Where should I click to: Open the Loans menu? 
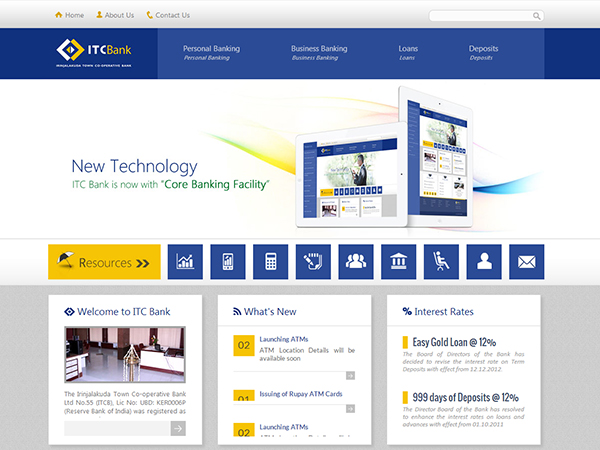408,48
